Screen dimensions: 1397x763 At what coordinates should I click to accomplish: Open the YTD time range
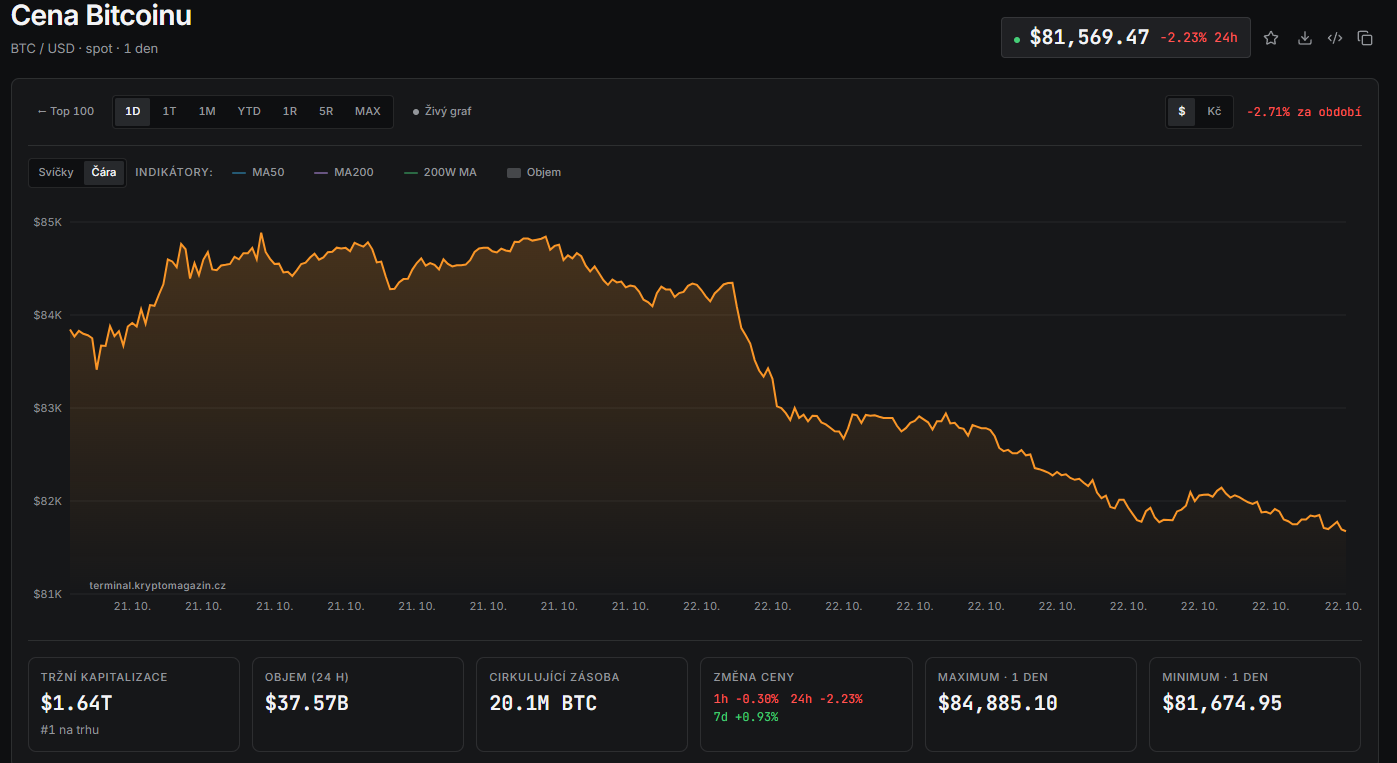[x=249, y=111]
